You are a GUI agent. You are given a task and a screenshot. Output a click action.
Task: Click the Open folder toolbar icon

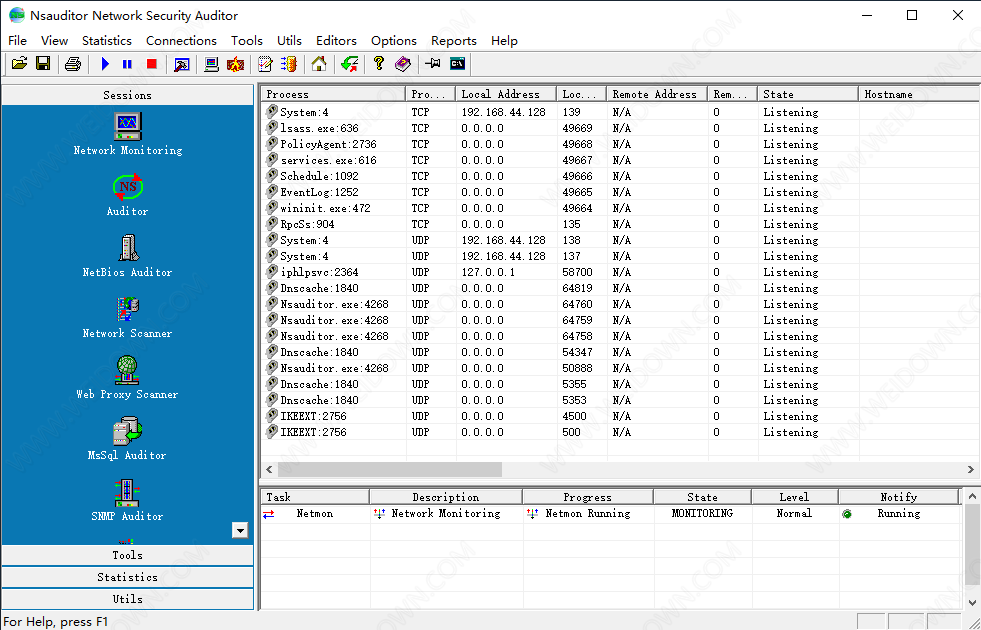click(x=19, y=64)
